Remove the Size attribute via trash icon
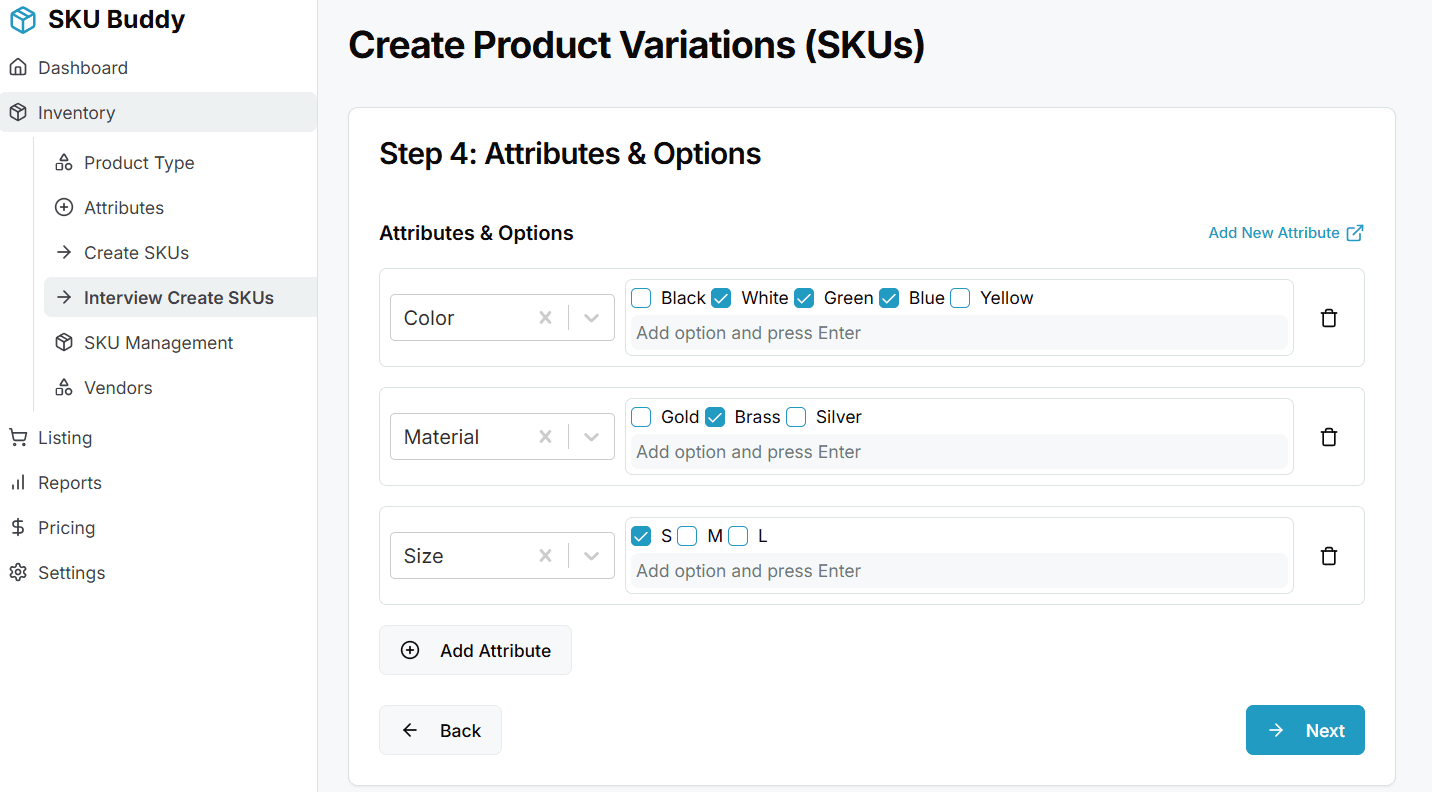The image size is (1432, 792). (x=1329, y=555)
